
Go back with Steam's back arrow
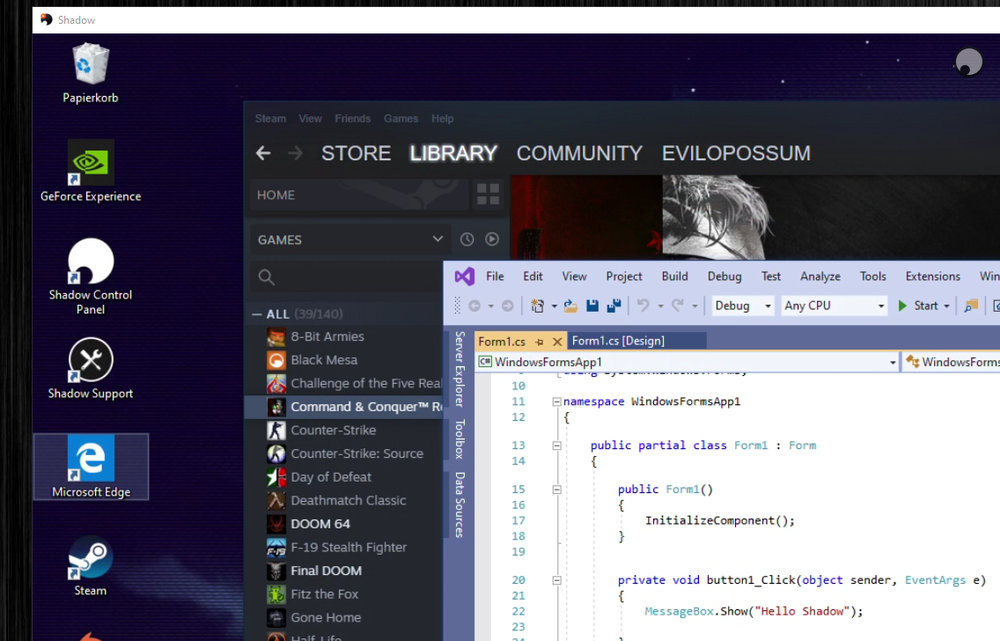(x=263, y=153)
